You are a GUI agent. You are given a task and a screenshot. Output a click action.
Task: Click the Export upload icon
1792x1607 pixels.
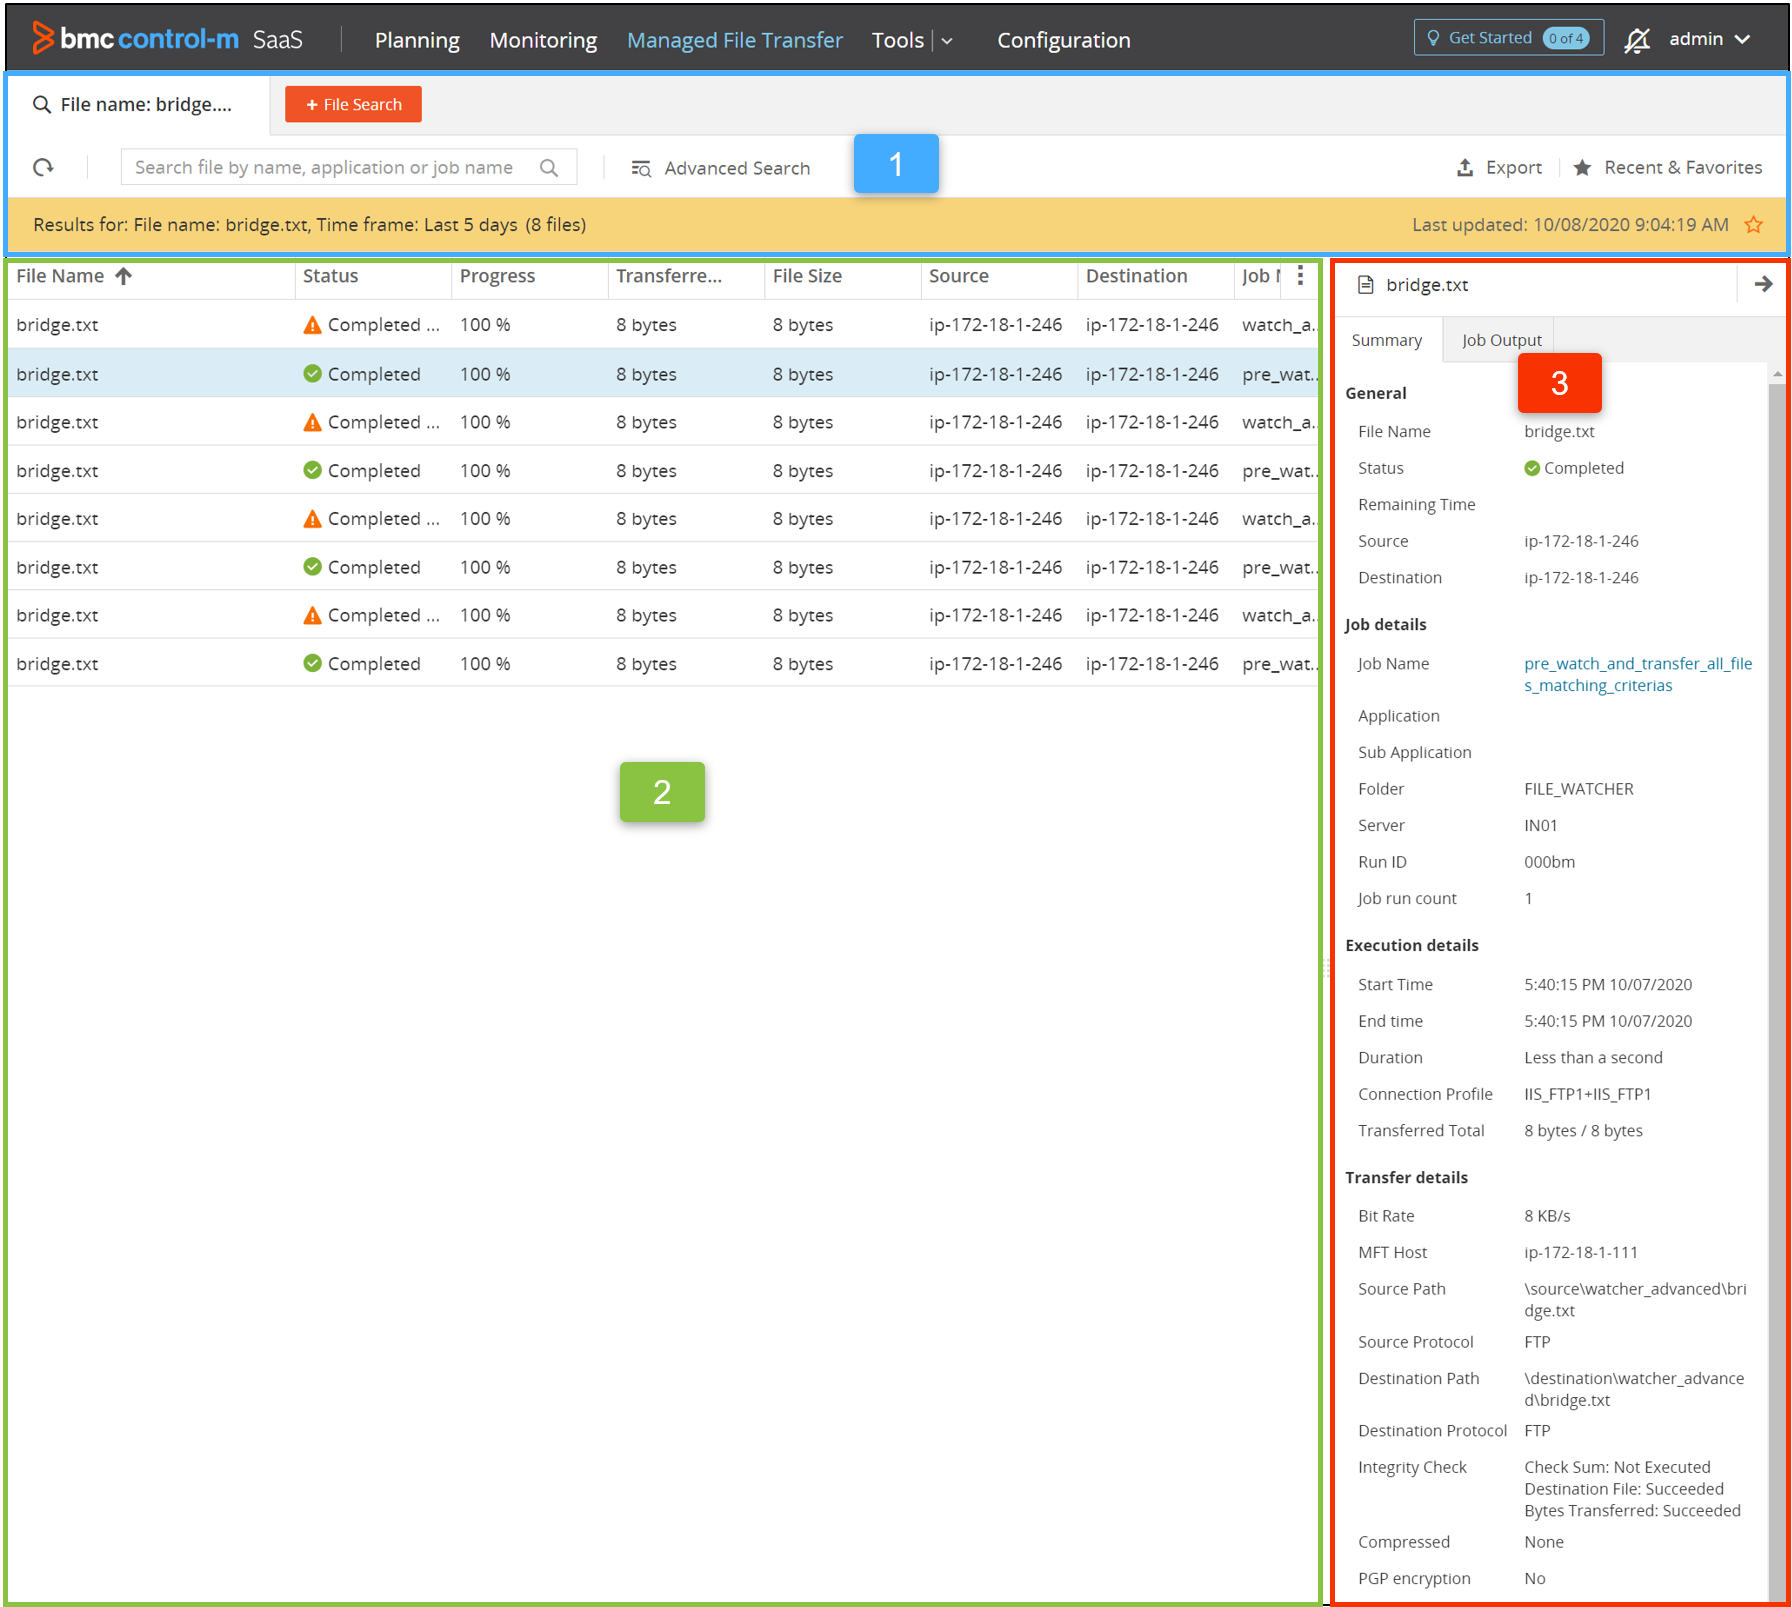coord(1465,167)
